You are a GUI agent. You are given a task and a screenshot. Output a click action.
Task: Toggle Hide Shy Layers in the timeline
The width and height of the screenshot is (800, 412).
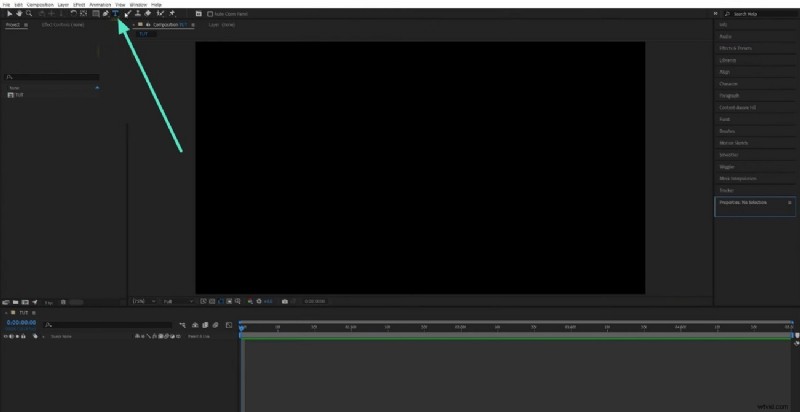pyautogui.click(x=195, y=325)
